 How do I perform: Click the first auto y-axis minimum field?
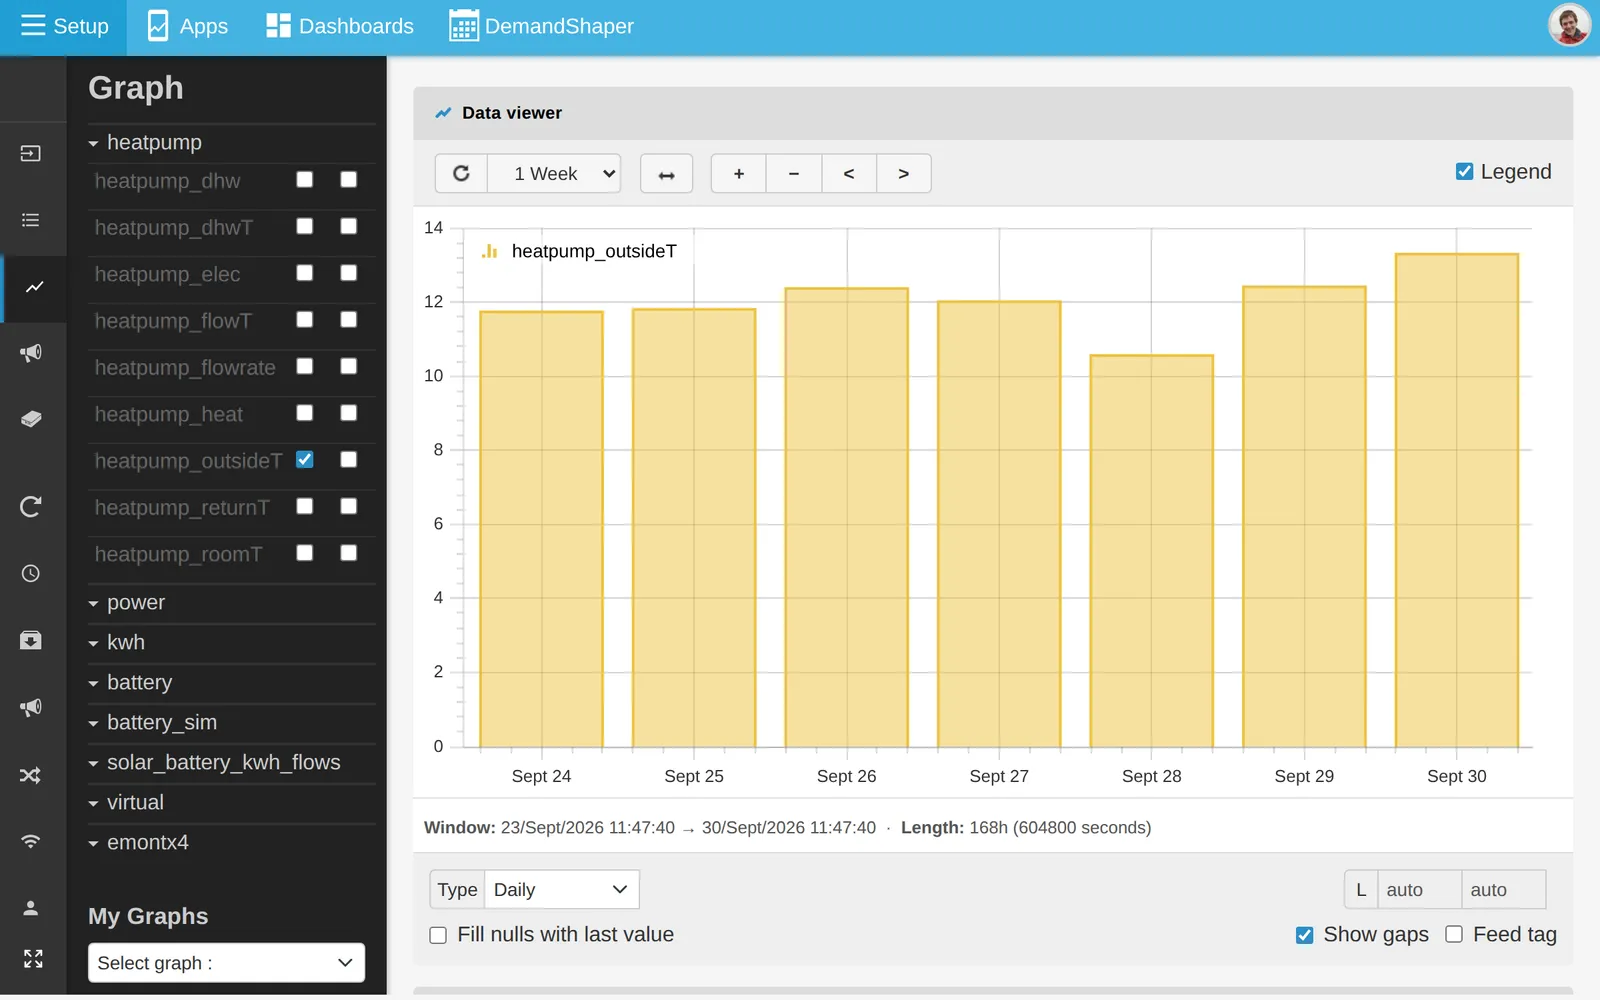point(1419,890)
